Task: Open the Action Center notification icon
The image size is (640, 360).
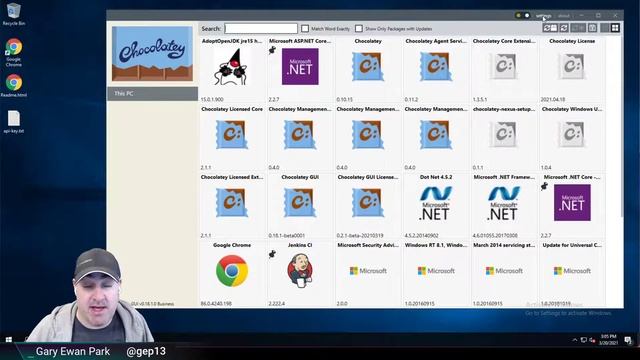Action: tap(628, 340)
